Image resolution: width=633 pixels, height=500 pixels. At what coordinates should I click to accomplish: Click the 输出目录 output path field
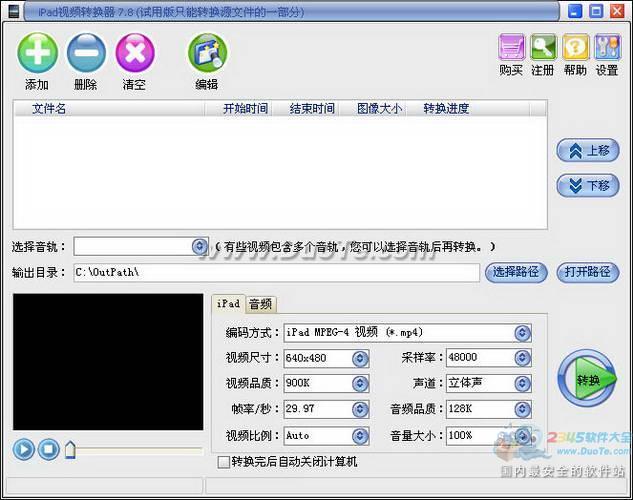tap(277, 272)
